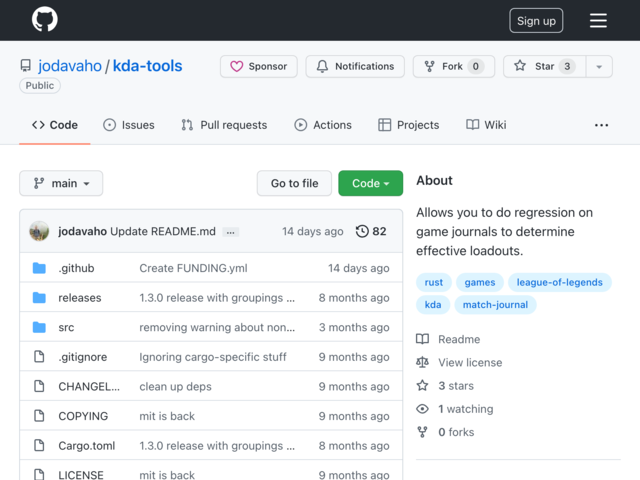This screenshot has height=480, width=640.
Task: Open the src folder
Action: (x=66, y=327)
